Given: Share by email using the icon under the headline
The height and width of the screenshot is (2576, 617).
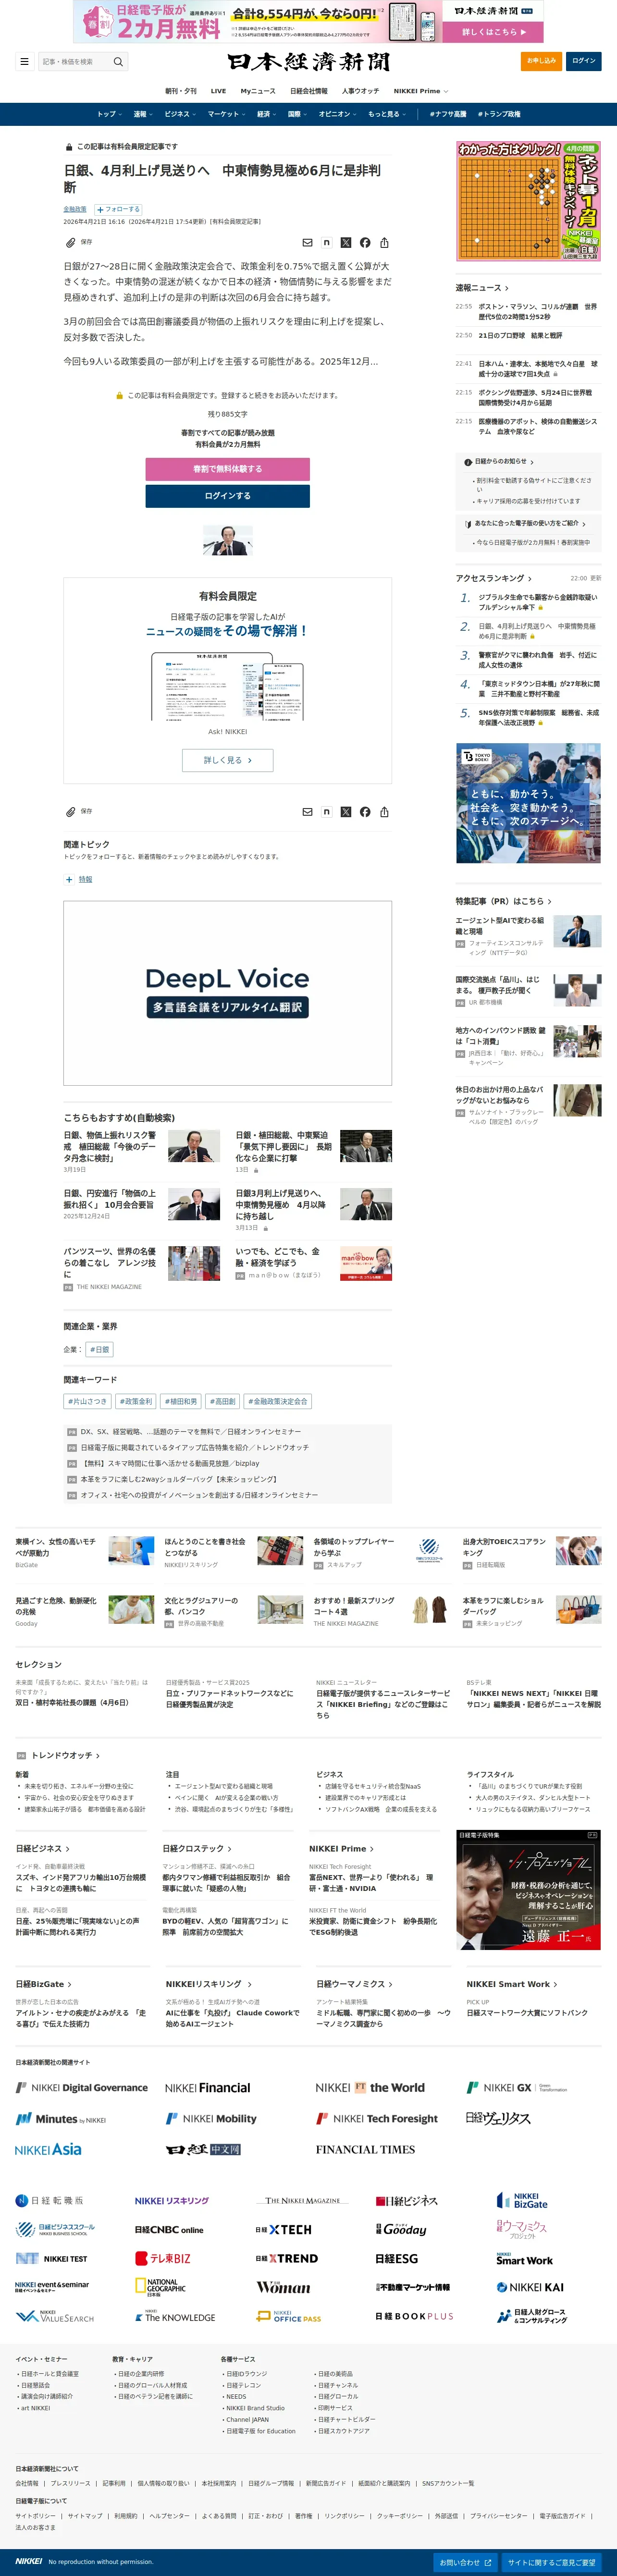Looking at the screenshot, I should coord(307,242).
